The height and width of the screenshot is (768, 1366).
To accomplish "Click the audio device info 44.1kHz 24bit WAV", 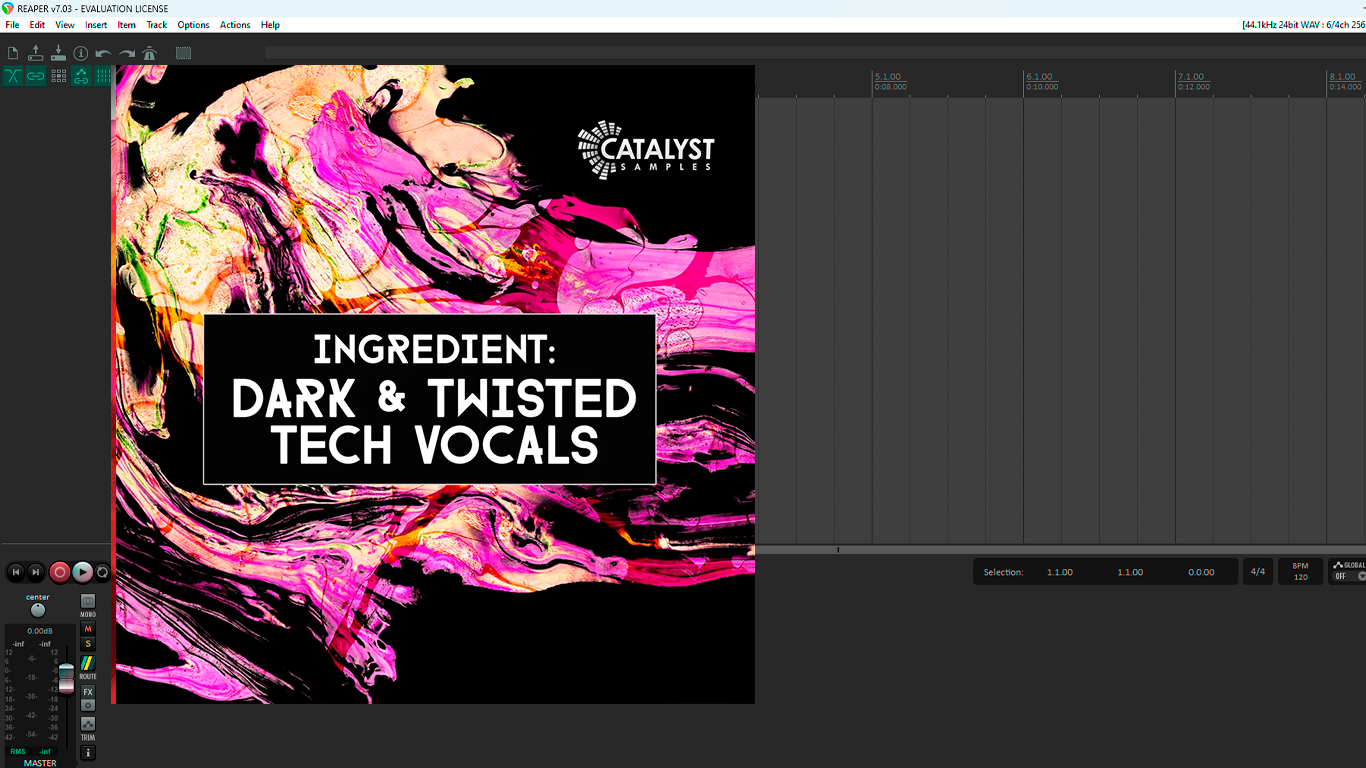I will pyautogui.click(x=1303, y=25).
